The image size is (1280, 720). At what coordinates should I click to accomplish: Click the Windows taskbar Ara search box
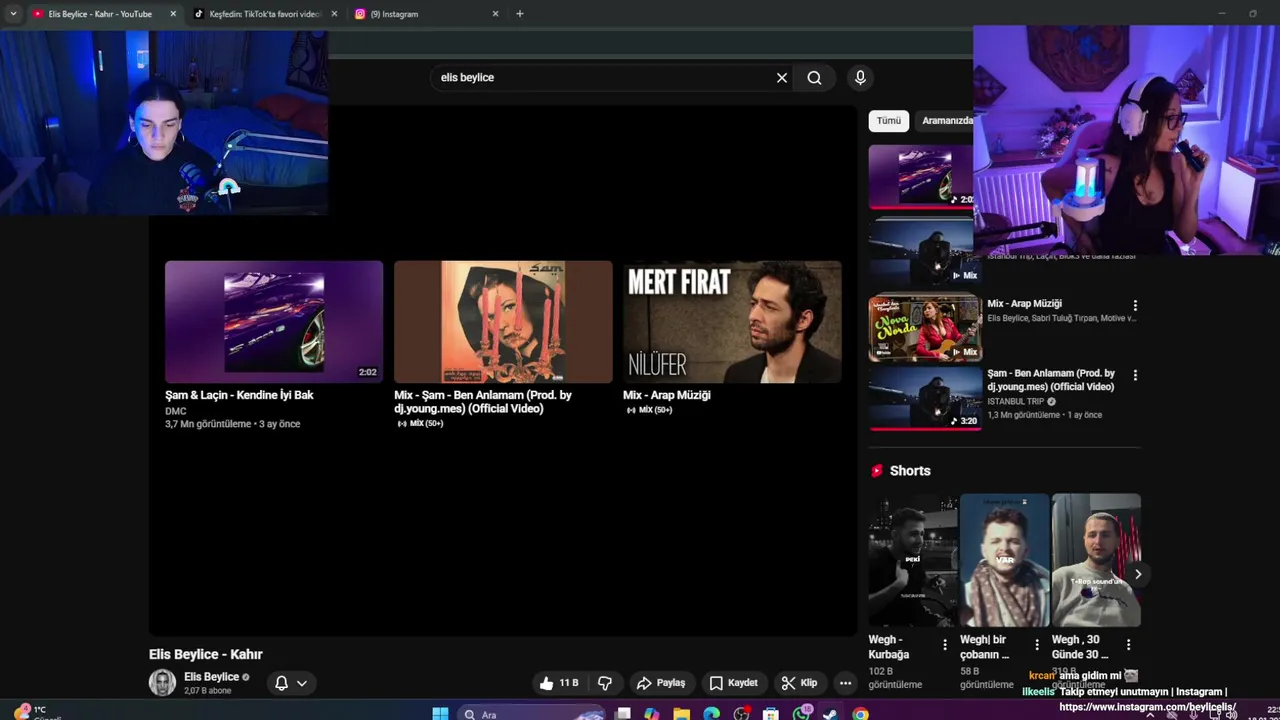pyautogui.click(x=530, y=714)
